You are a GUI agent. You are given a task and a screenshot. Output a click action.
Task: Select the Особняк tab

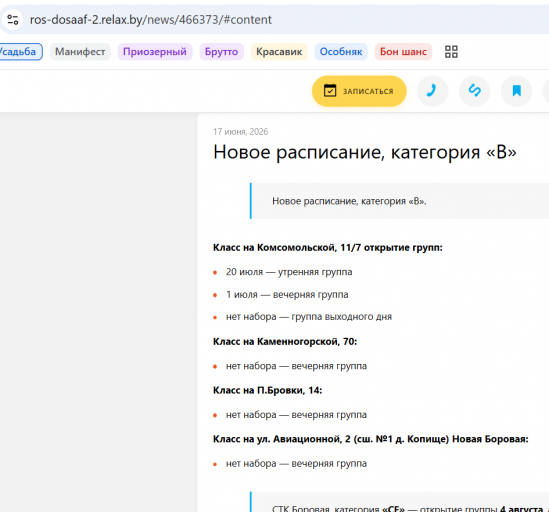click(x=341, y=52)
